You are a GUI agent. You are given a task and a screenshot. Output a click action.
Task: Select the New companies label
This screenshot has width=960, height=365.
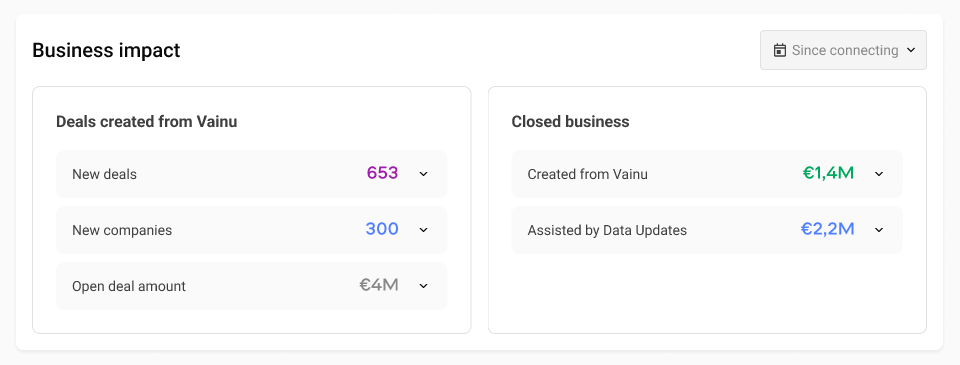pyautogui.click(x=122, y=230)
